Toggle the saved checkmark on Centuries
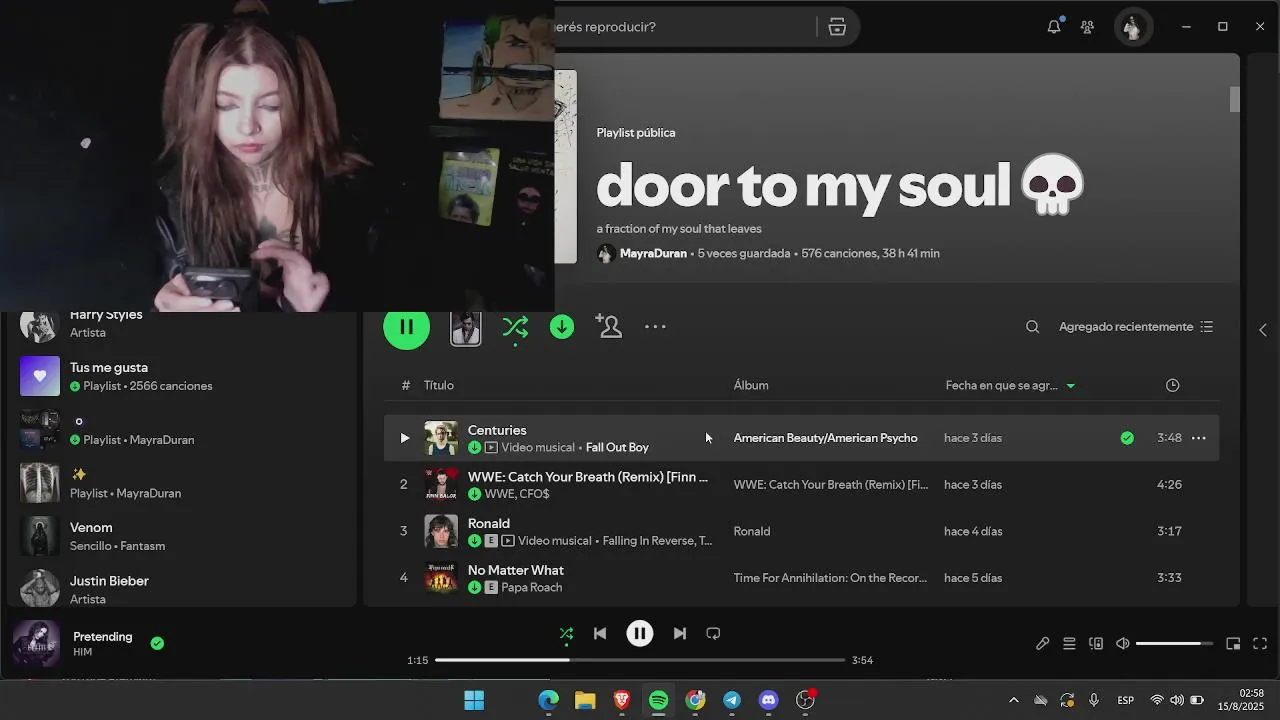 (1127, 438)
